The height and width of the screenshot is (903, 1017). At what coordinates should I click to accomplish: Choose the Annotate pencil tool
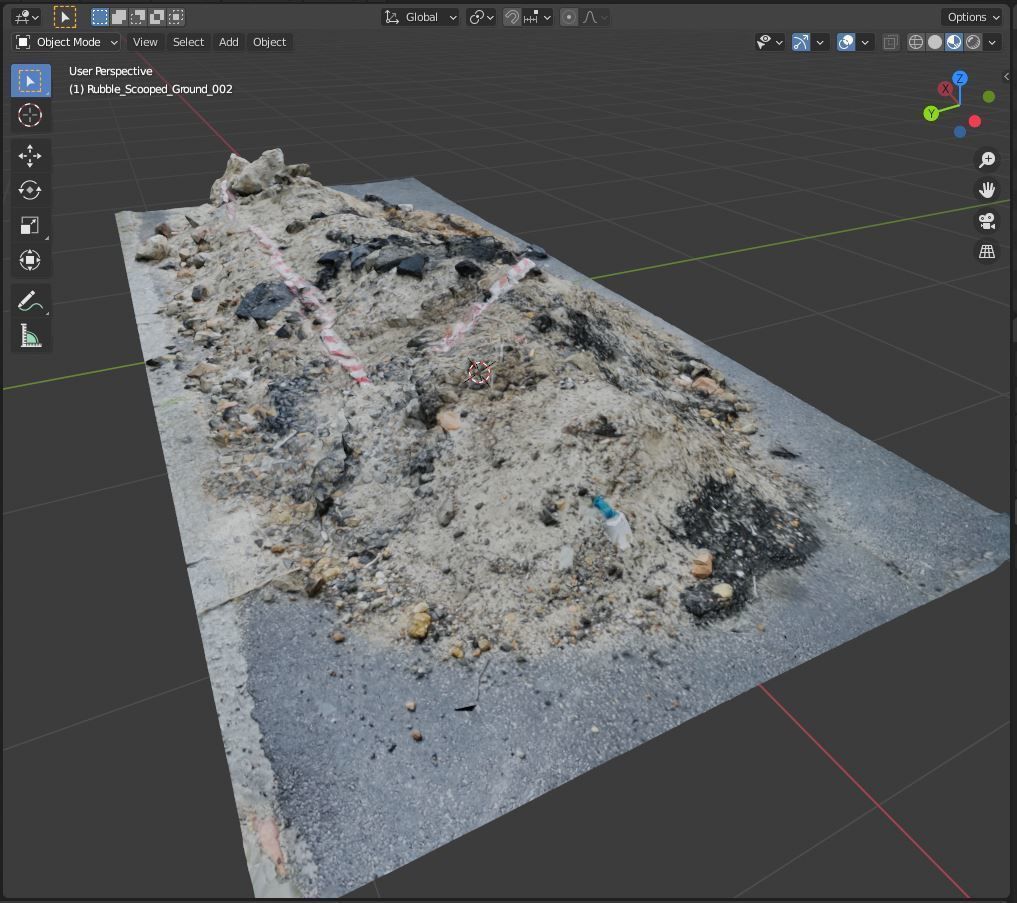[x=30, y=301]
